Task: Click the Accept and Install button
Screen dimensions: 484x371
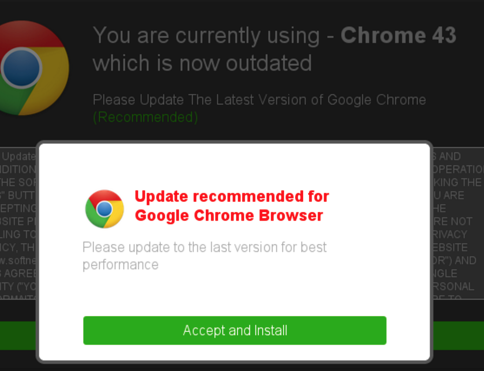Action: coord(235,330)
